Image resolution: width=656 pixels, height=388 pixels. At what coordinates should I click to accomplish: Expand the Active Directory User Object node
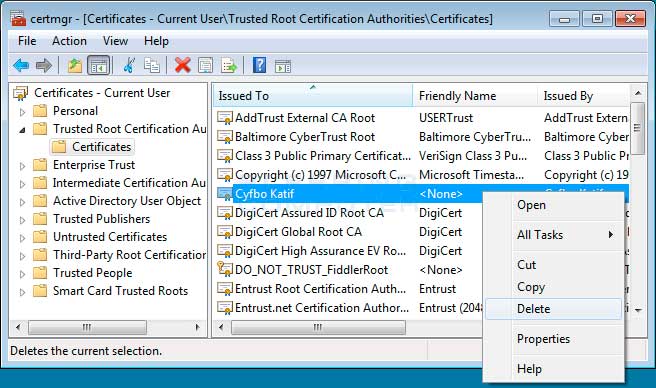click(23, 202)
